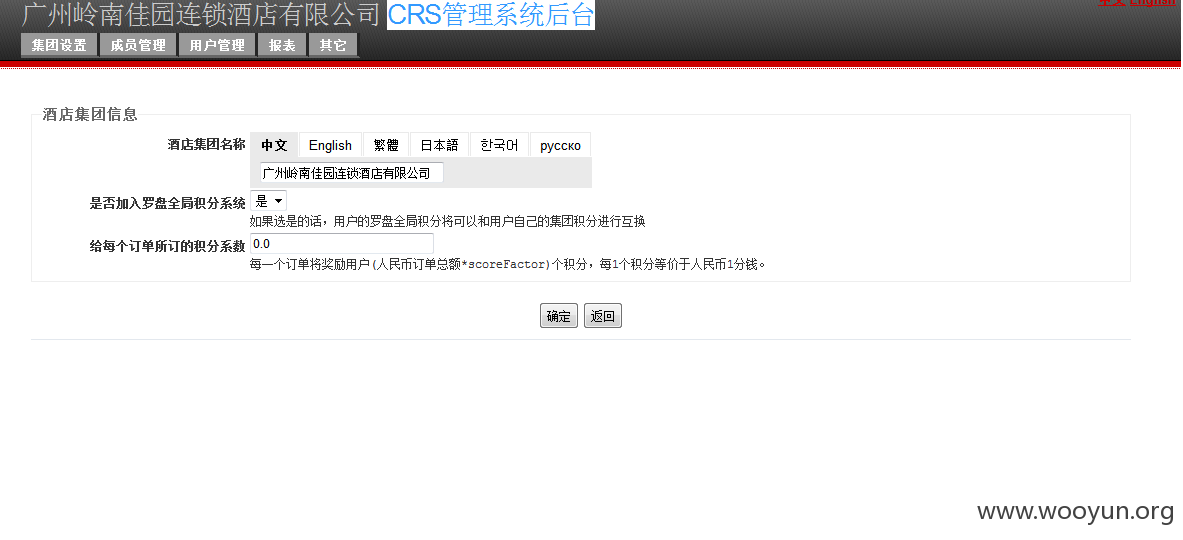Open the 集团设置 menu
Screen dimensions: 1183x540
tap(59, 45)
